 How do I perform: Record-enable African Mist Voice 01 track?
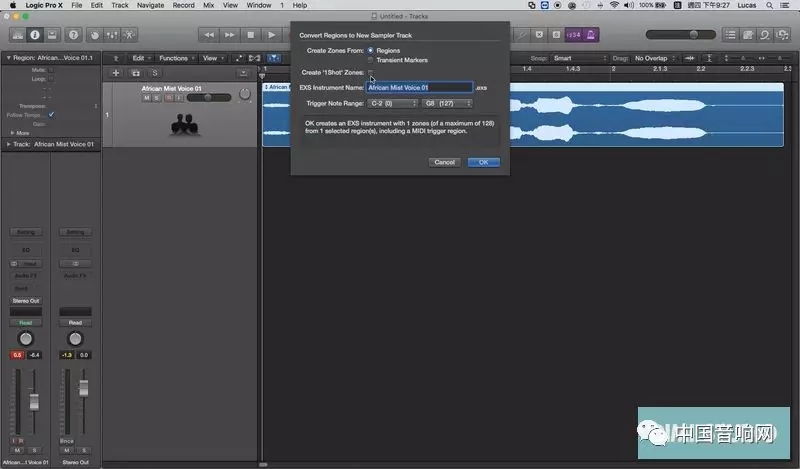click(x=169, y=97)
